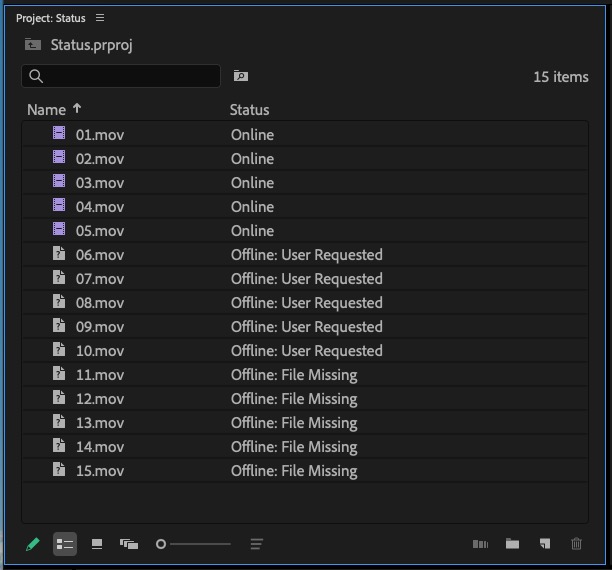This screenshot has height=570, width=612.
Task: Open the Project Status panel menu
Action: (x=100, y=18)
